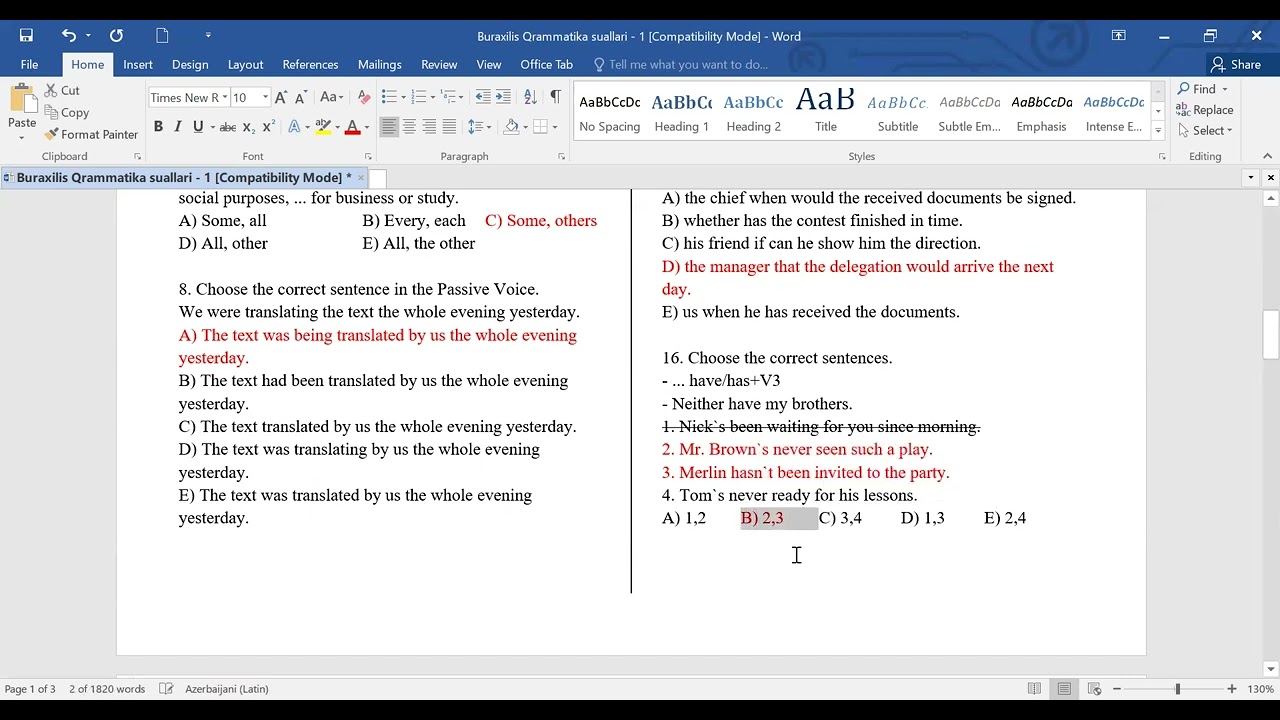Insert a bulleted list
This screenshot has width=1280, height=720.
click(388, 97)
